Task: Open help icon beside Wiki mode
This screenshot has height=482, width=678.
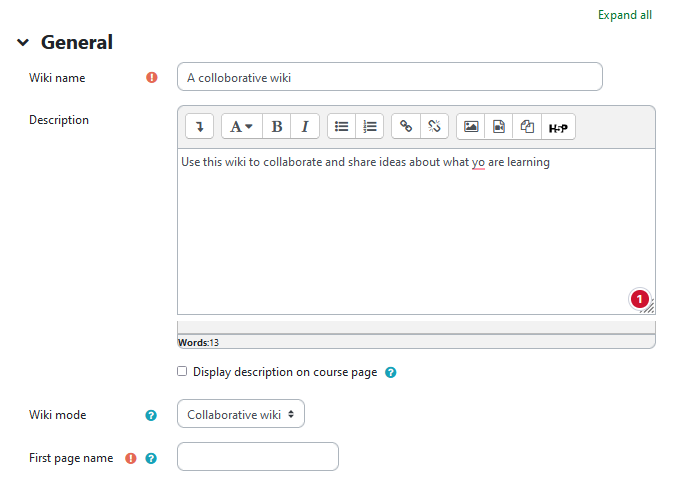Action: (151, 415)
